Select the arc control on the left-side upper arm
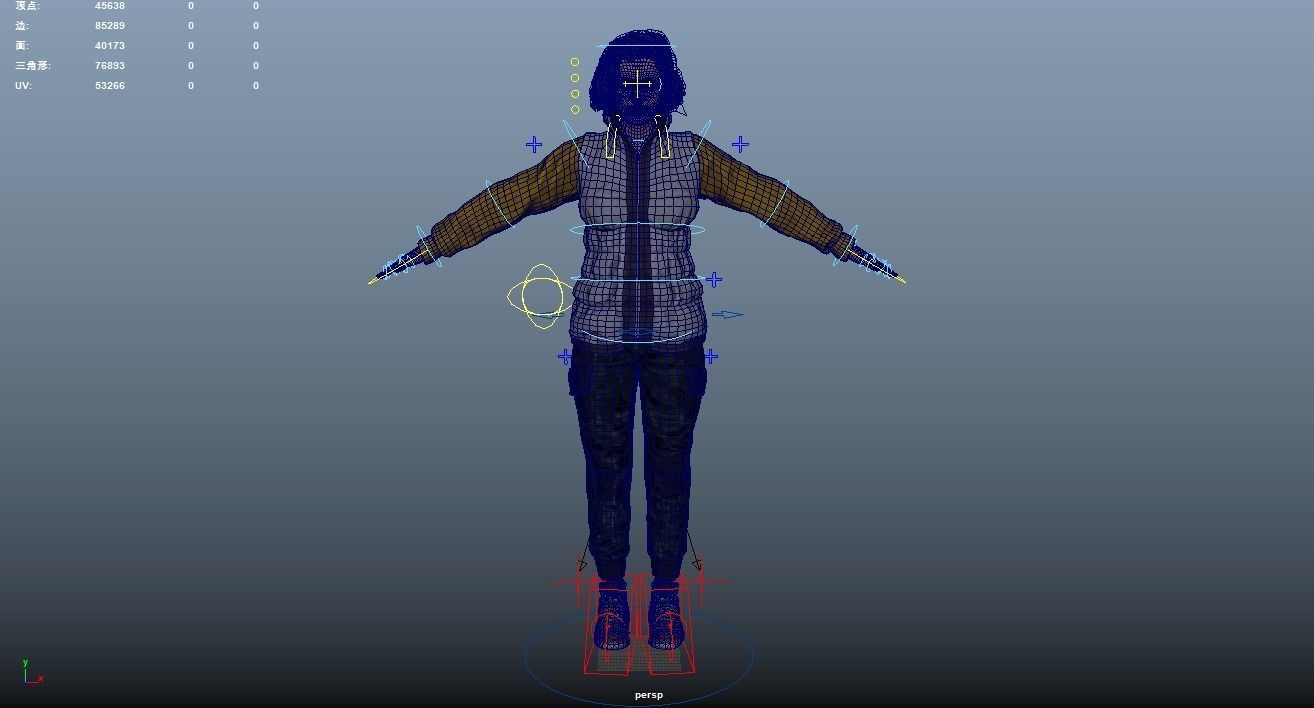The width and height of the screenshot is (1314, 708). click(x=500, y=204)
